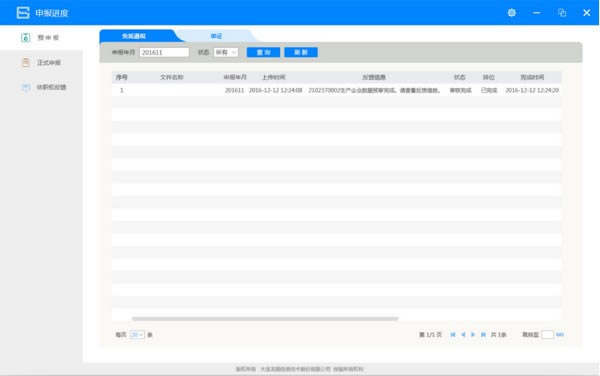The width and height of the screenshot is (600, 376).
Task: Open the per-page count dropdown showing 20
Action: (x=137, y=335)
